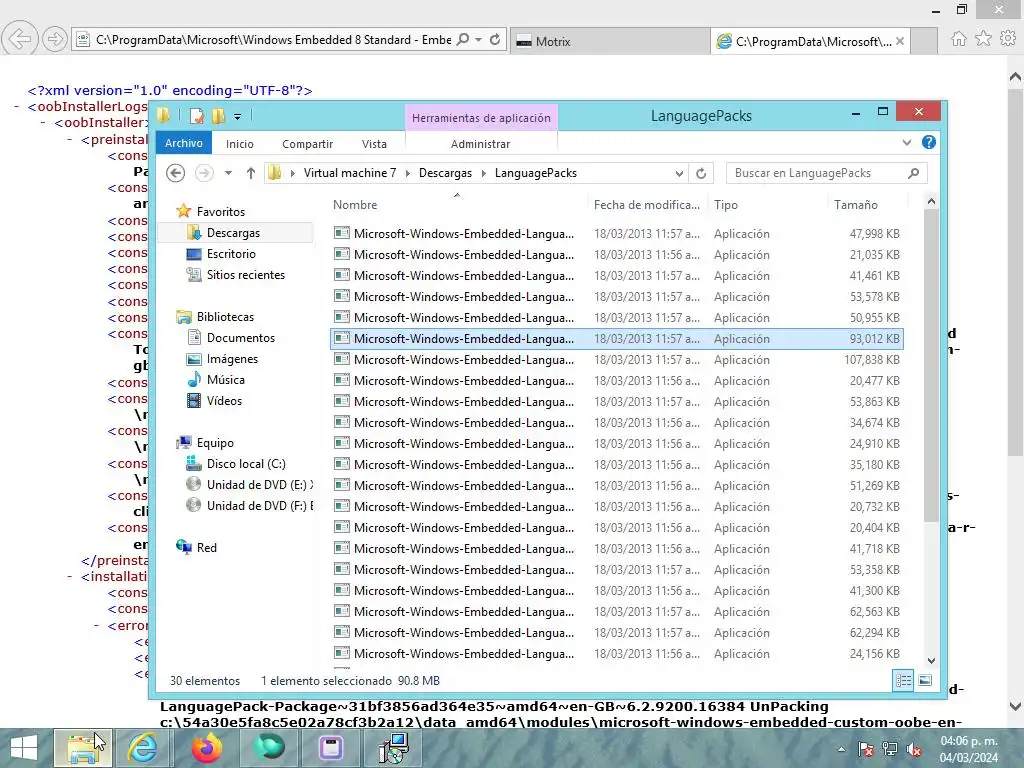Open Explorer help question mark icon

[x=929, y=142]
